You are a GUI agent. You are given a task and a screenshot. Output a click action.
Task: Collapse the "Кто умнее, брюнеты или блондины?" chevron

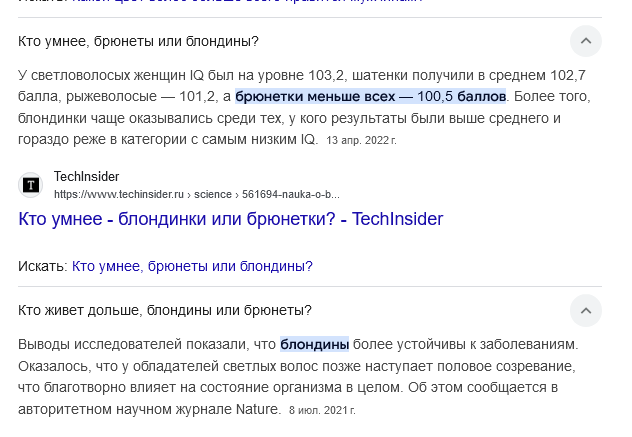point(586,41)
